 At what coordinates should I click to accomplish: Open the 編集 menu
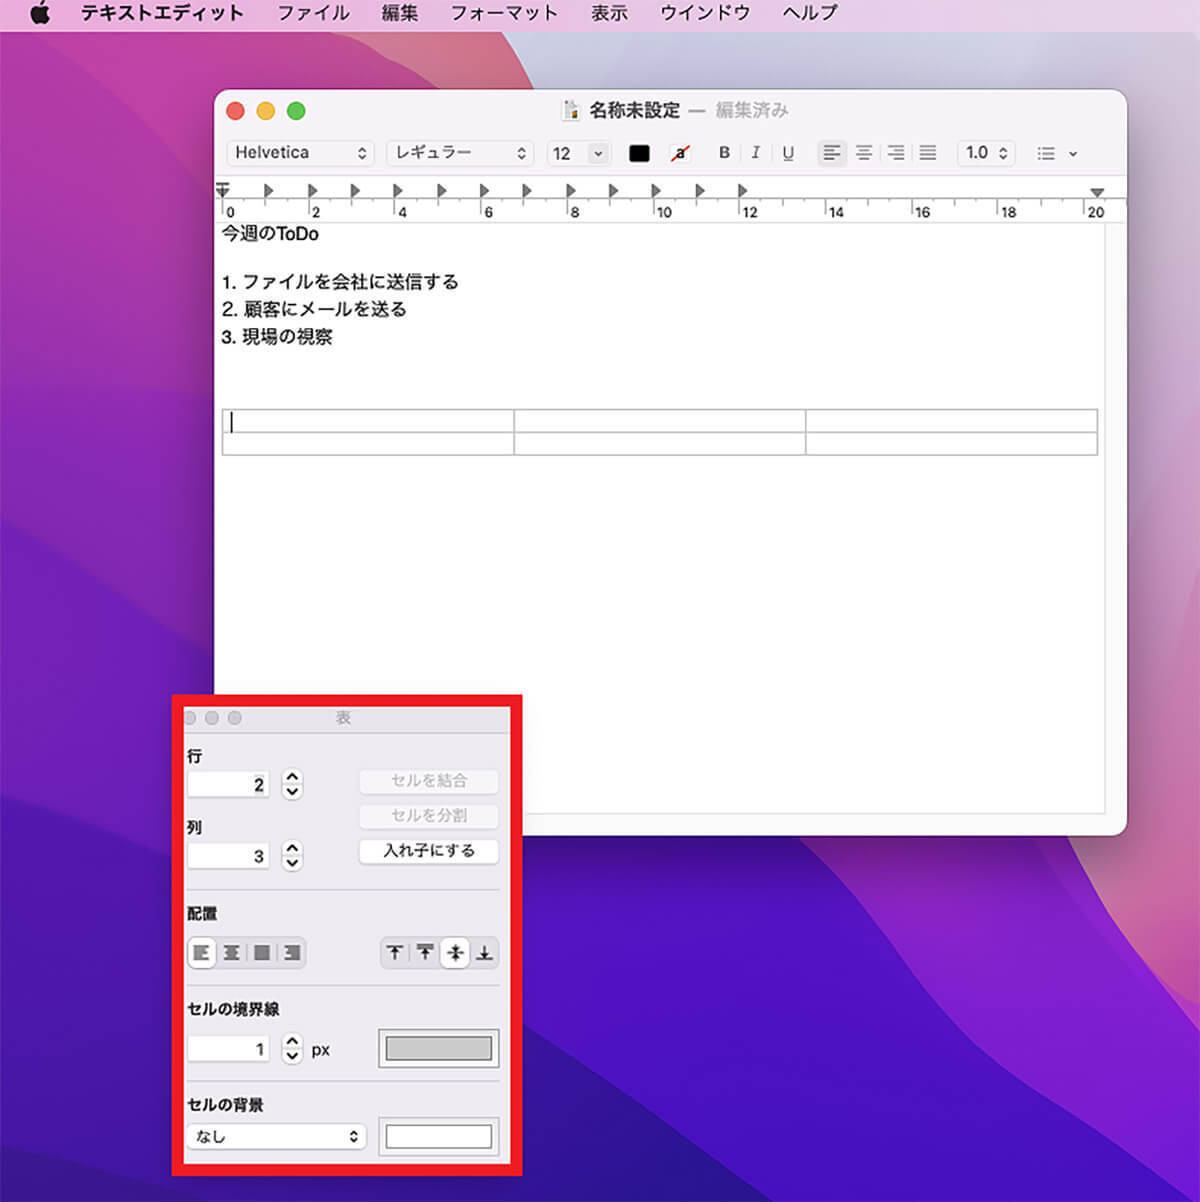coord(400,14)
